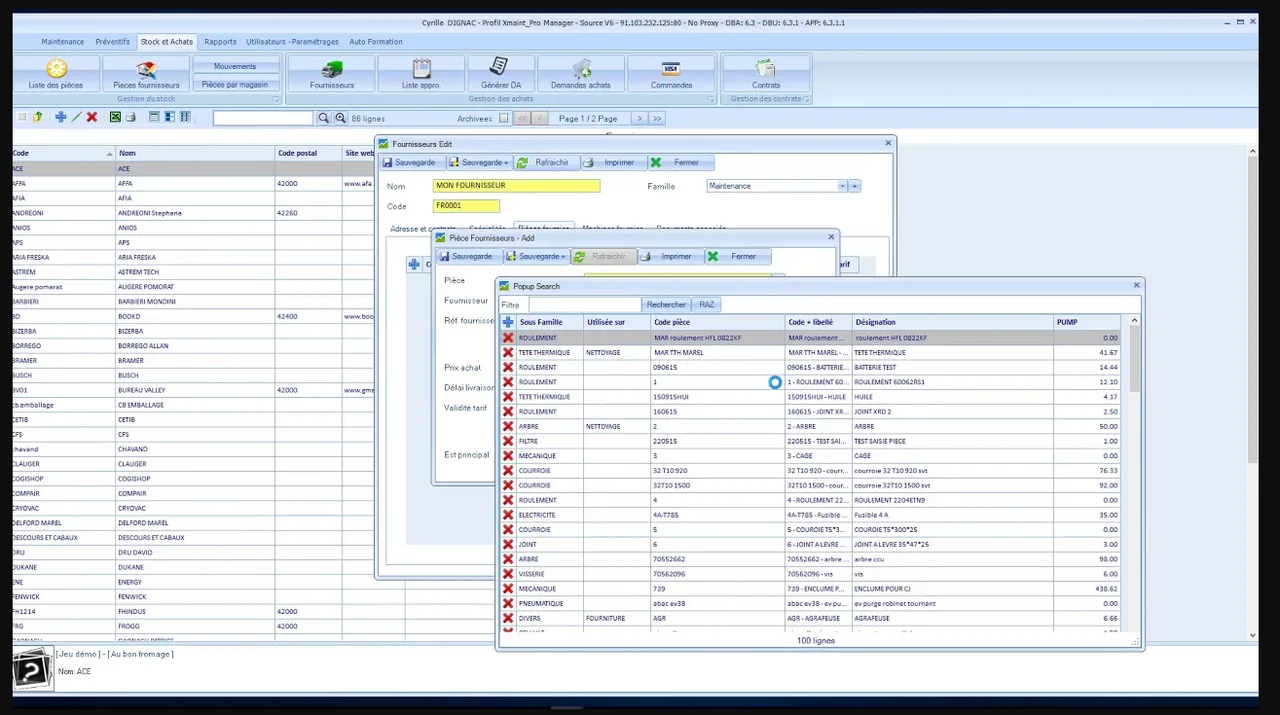Toggle the Archivees checkbox
The image size is (1280, 715).
point(504,118)
